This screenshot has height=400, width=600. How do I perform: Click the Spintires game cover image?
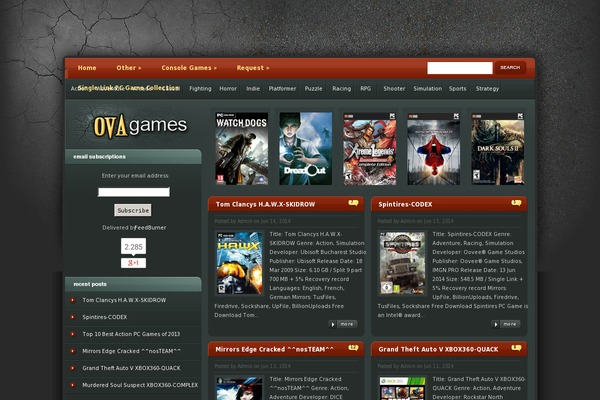pos(402,263)
